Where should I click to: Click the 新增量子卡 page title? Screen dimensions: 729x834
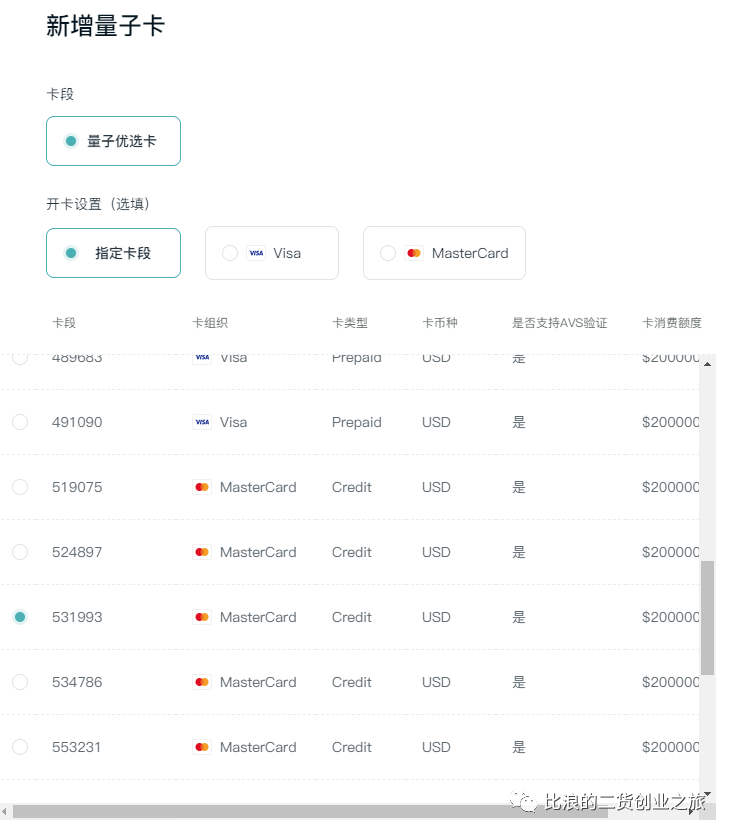click(x=107, y=26)
